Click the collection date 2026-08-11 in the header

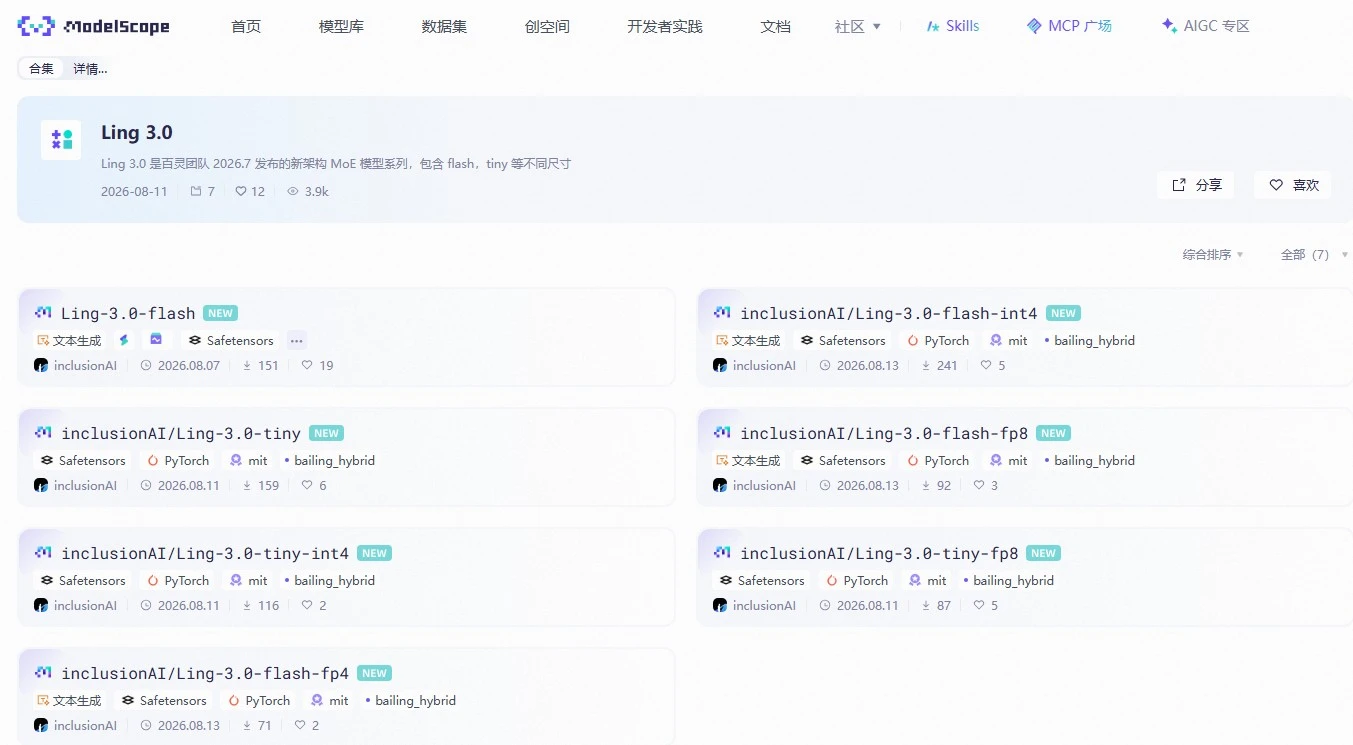coord(134,191)
